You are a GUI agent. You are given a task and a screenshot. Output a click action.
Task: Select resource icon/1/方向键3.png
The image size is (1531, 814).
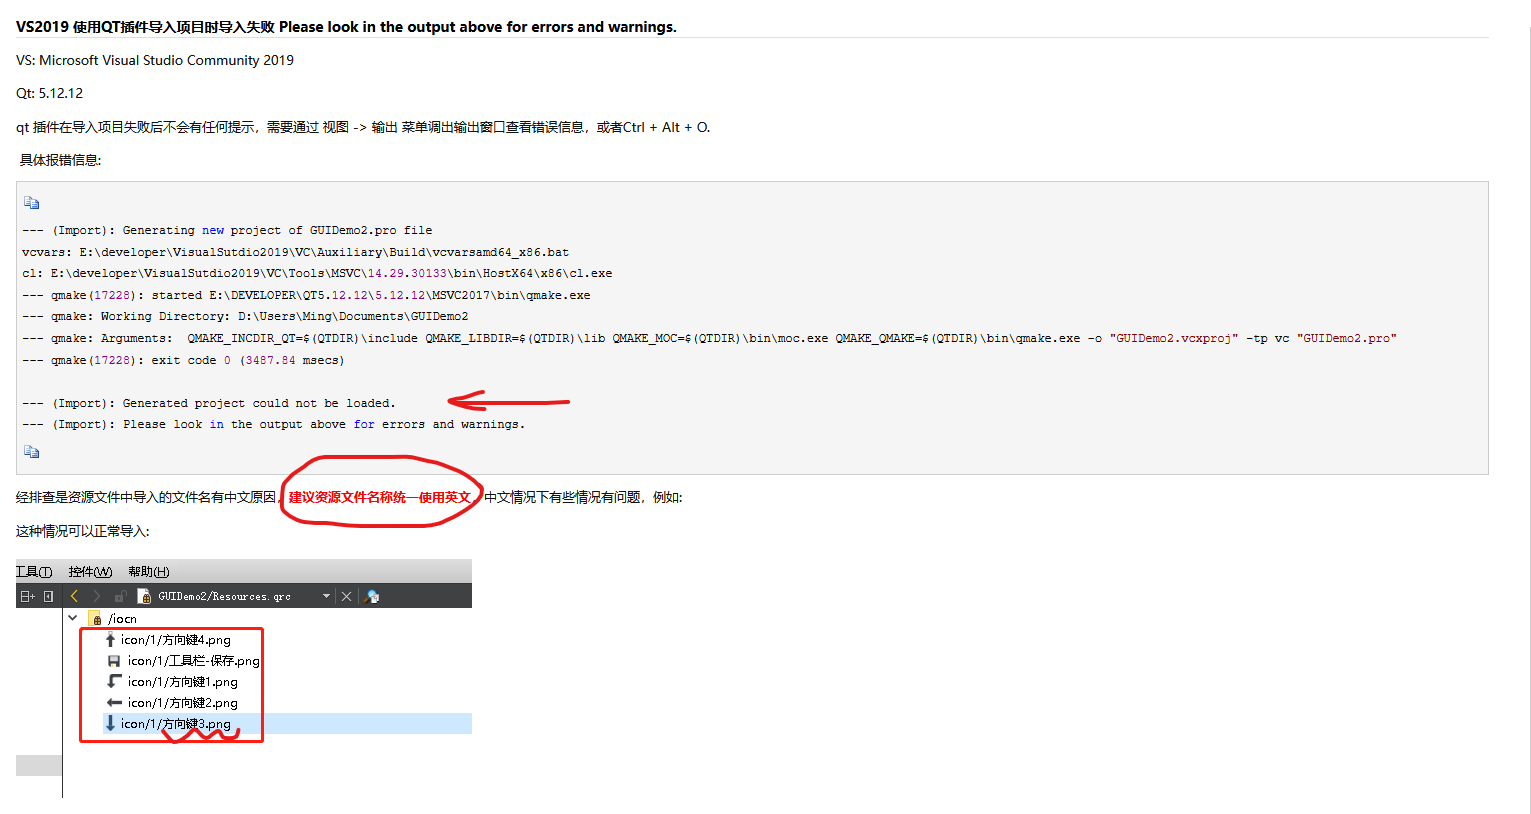pyautogui.click(x=176, y=724)
